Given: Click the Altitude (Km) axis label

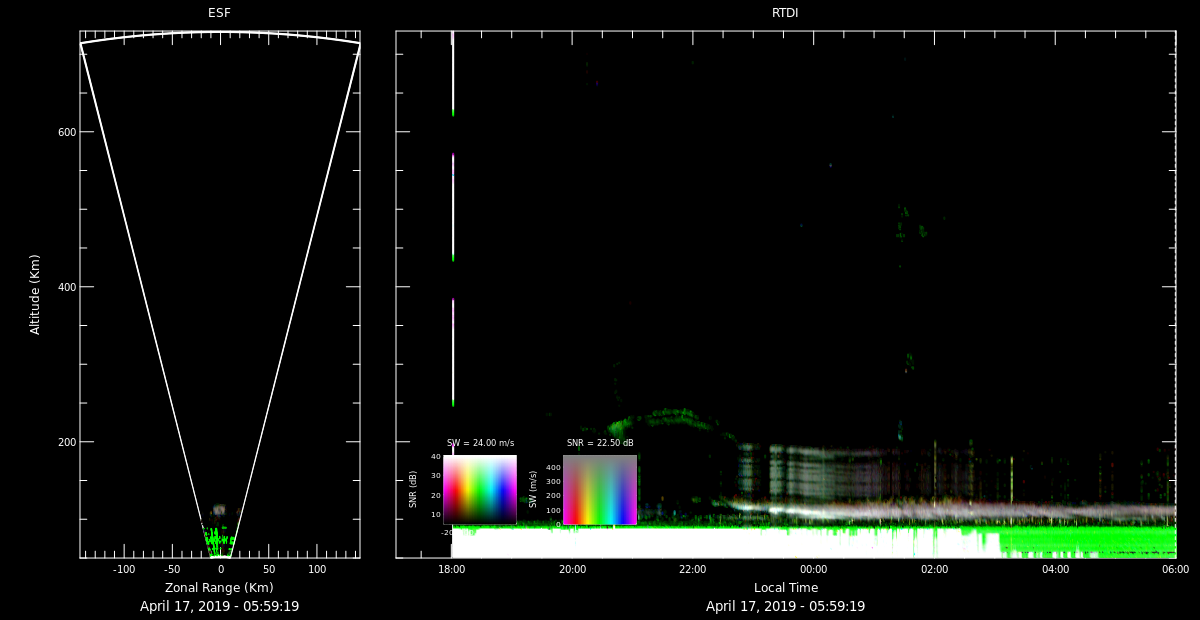Looking at the screenshot, I should pos(36,294).
